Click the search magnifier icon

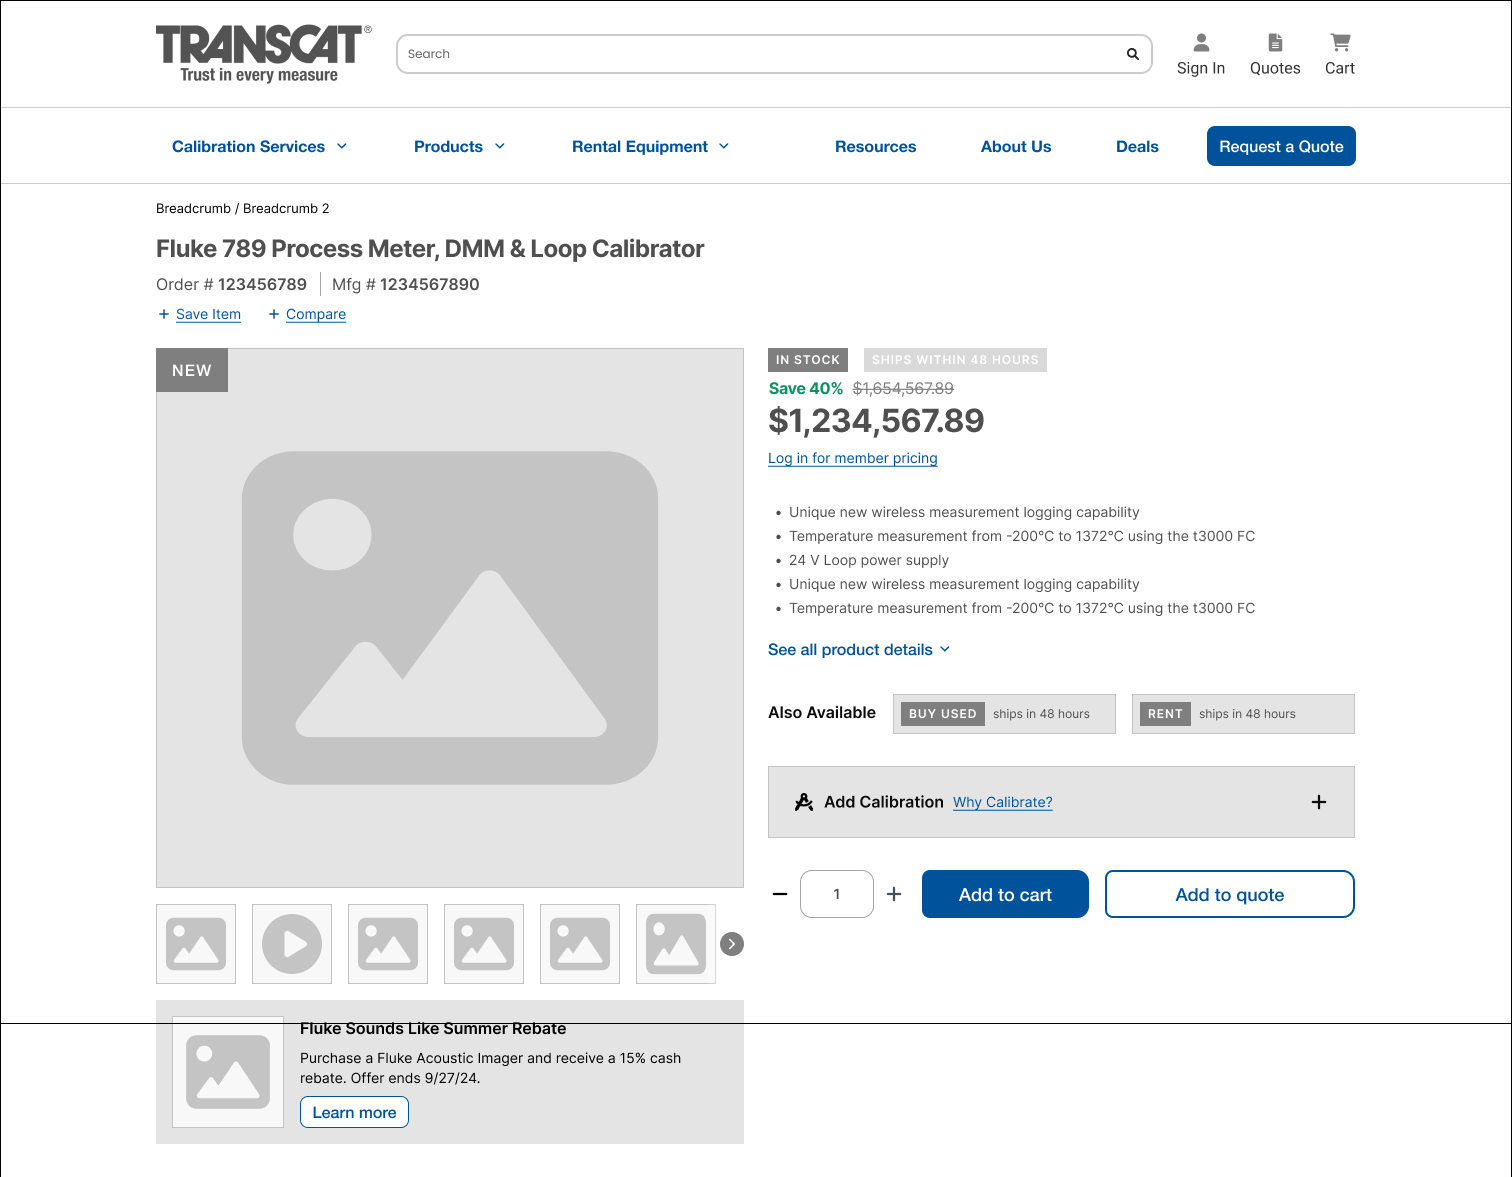click(1132, 54)
